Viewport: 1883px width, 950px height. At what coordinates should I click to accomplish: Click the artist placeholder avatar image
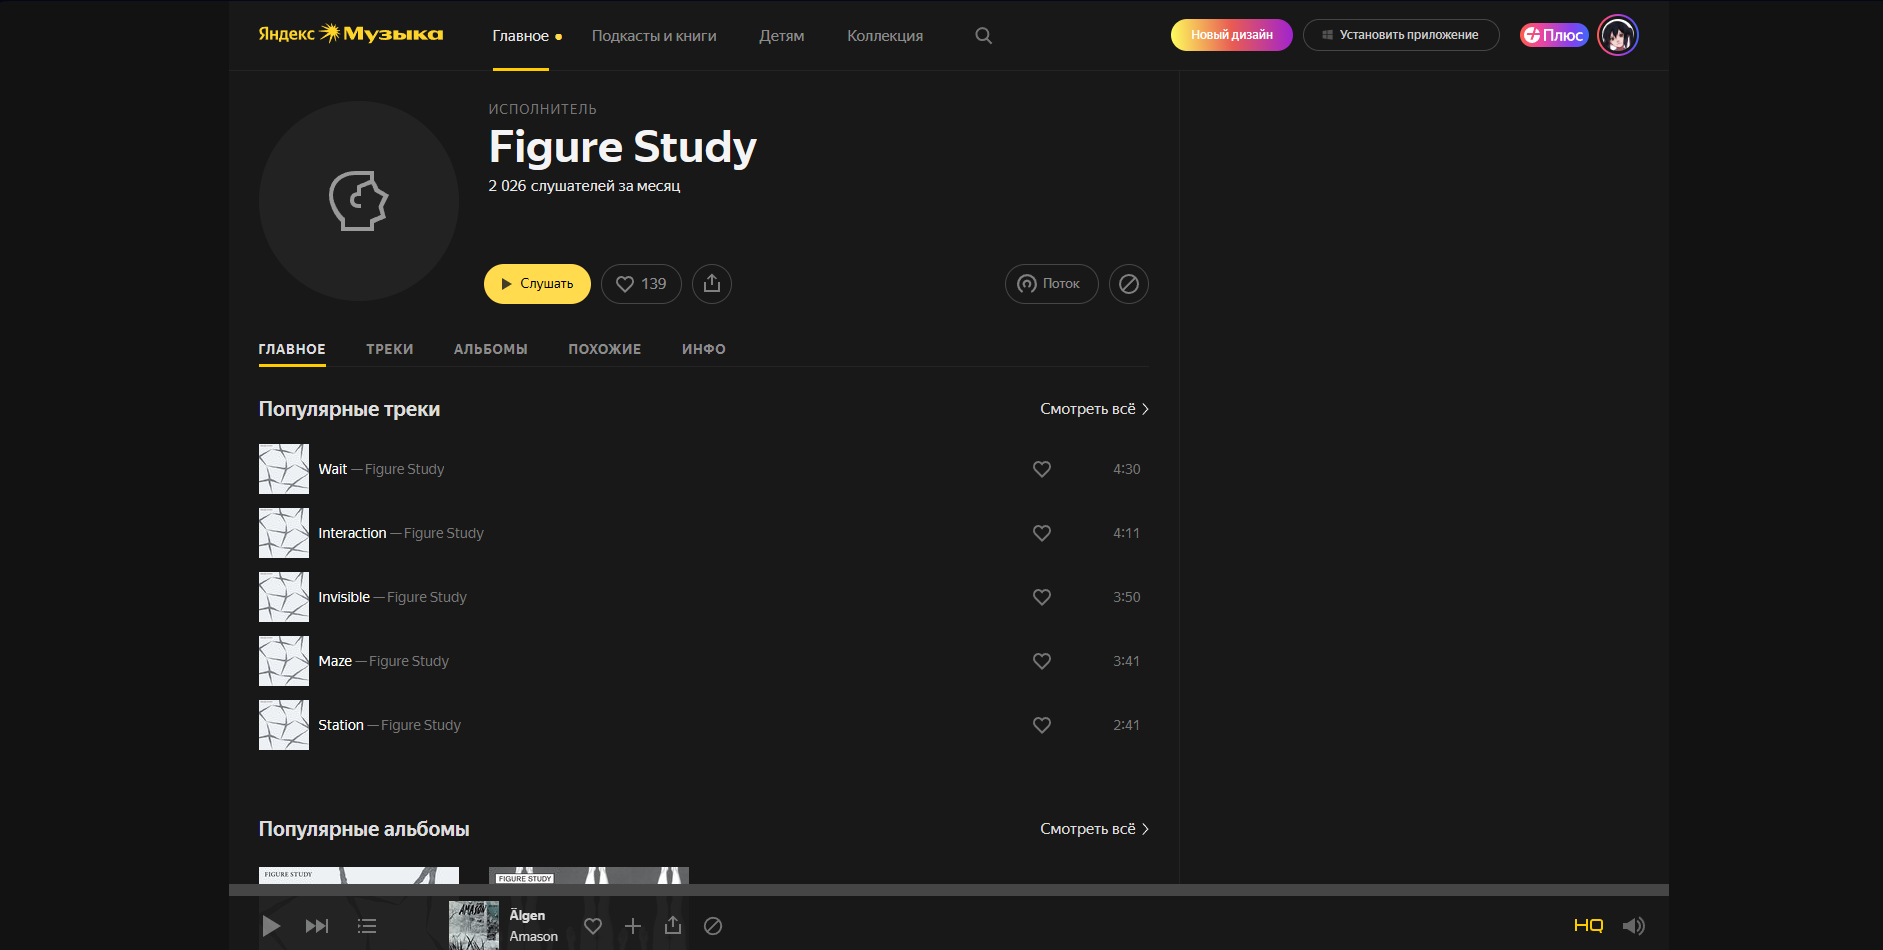click(359, 201)
